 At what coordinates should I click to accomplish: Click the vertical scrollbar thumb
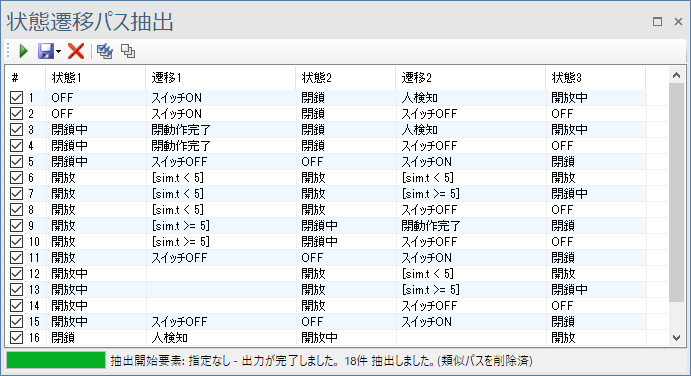coord(676,192)
